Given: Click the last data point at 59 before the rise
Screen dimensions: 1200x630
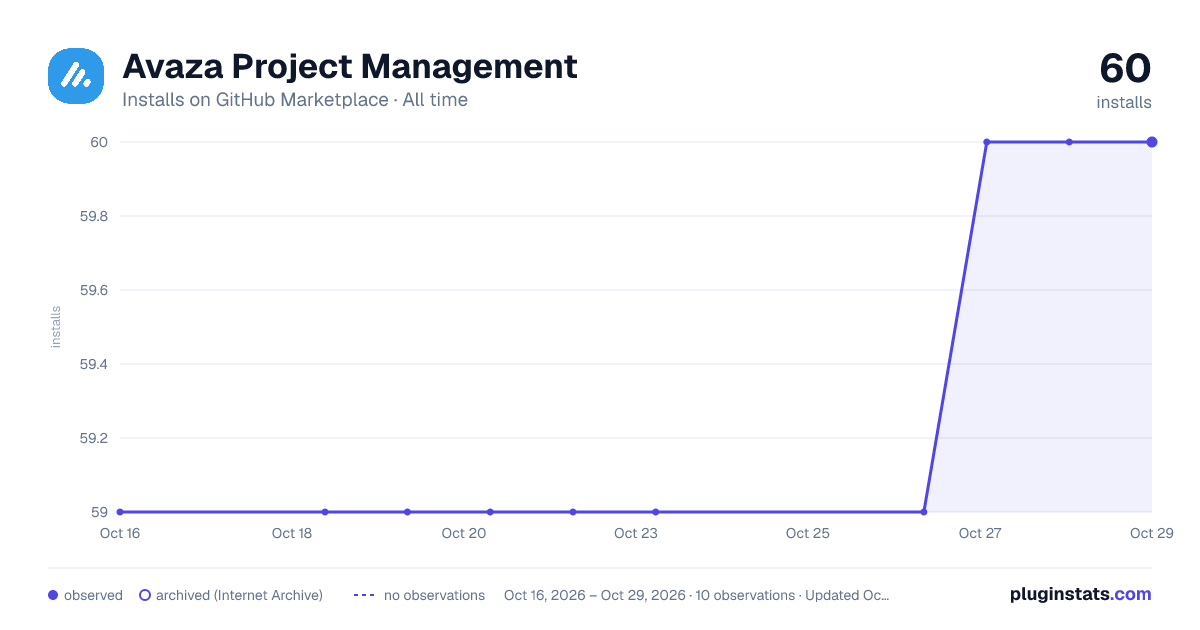Looking at the screenshot, I should pyautogui.click(x=923, y=512).
